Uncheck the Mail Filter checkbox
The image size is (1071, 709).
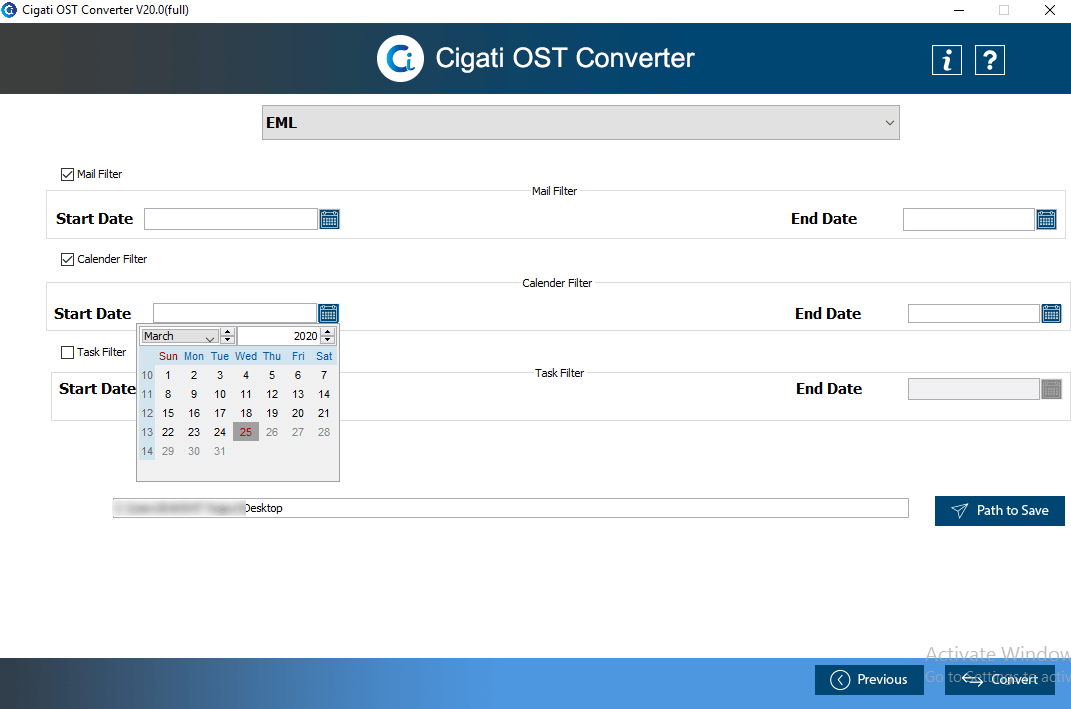[x=67, y=174]
